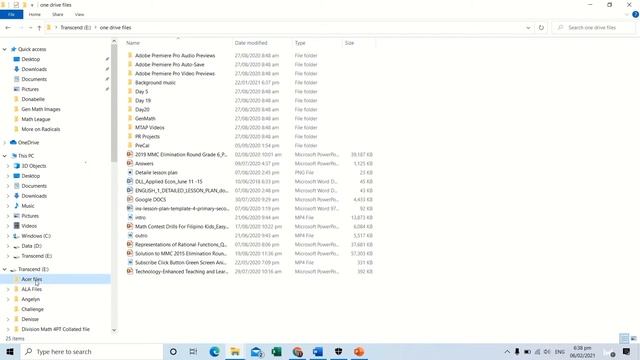Select Gen Math Images in Quick access

[41, 109]
